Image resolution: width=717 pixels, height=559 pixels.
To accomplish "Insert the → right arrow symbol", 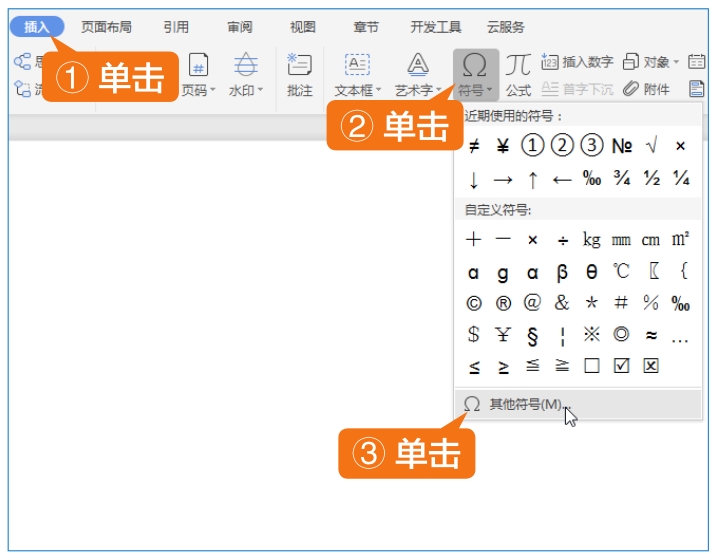I will click(x=503, y=180).
